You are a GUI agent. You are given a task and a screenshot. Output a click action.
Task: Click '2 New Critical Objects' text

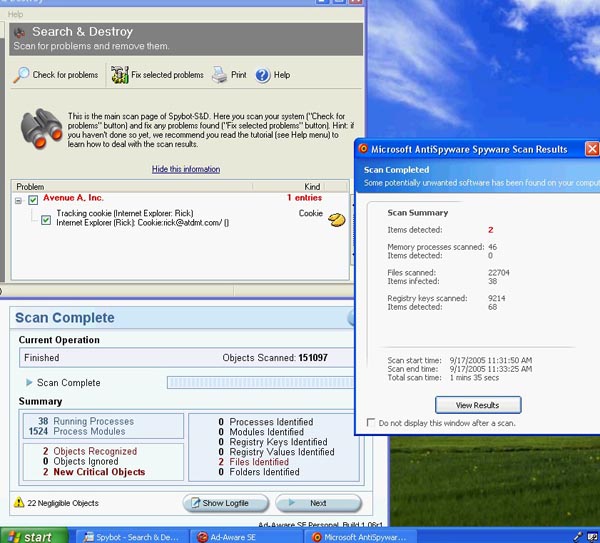click(94, 472)
